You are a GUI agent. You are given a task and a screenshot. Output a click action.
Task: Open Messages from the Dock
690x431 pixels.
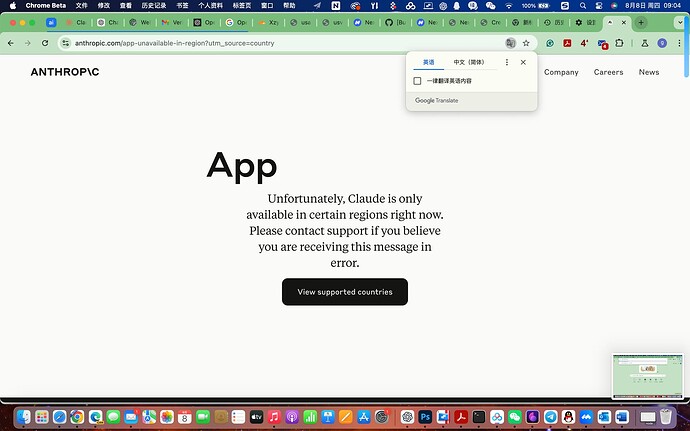(113, 416)
